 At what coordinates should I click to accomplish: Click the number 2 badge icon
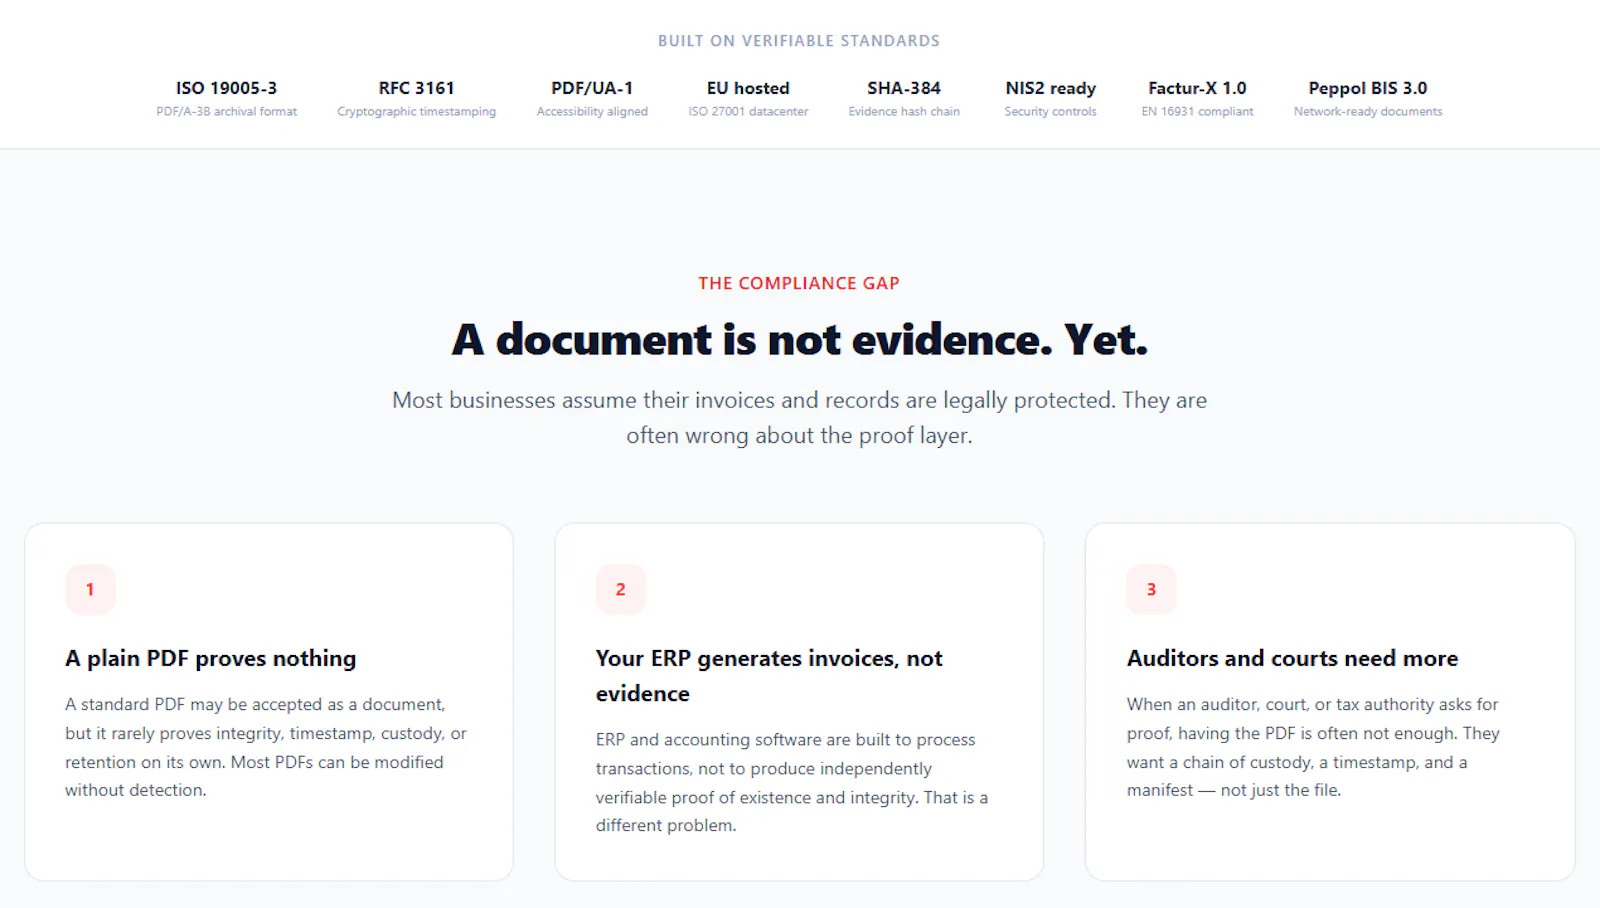tap(620, 589)
